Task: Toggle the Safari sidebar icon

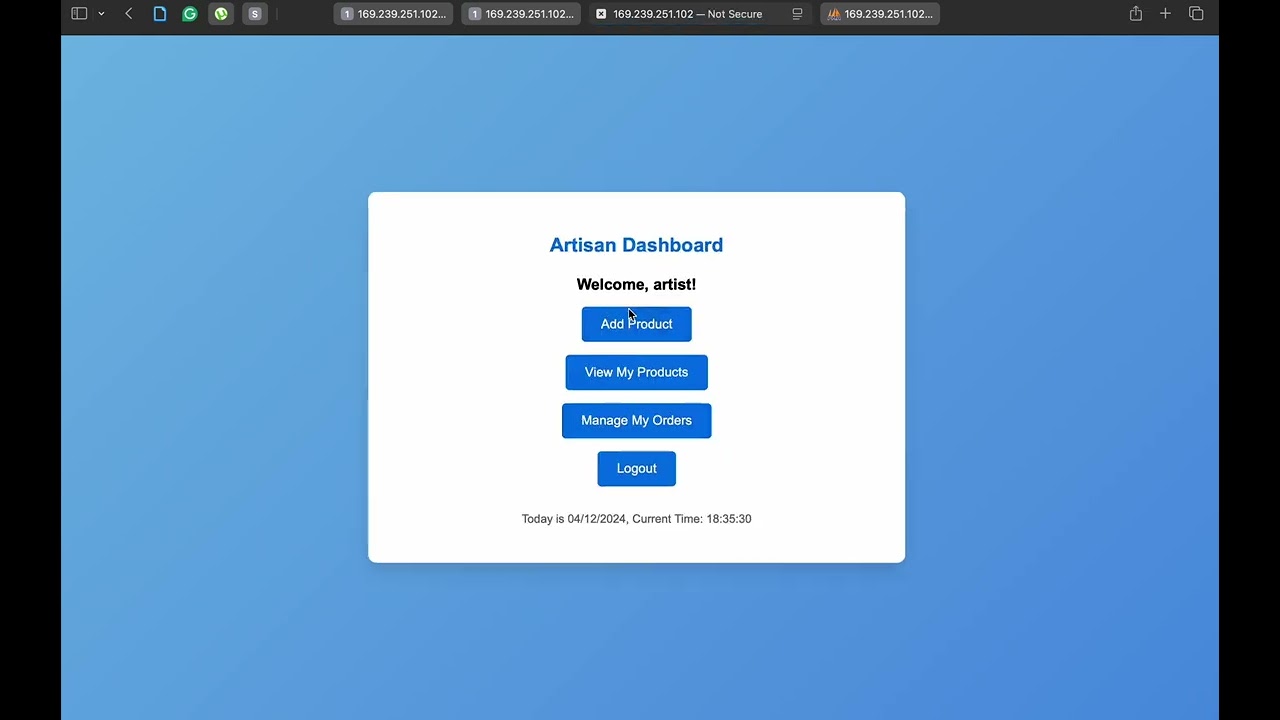Action: pos(79,14)
